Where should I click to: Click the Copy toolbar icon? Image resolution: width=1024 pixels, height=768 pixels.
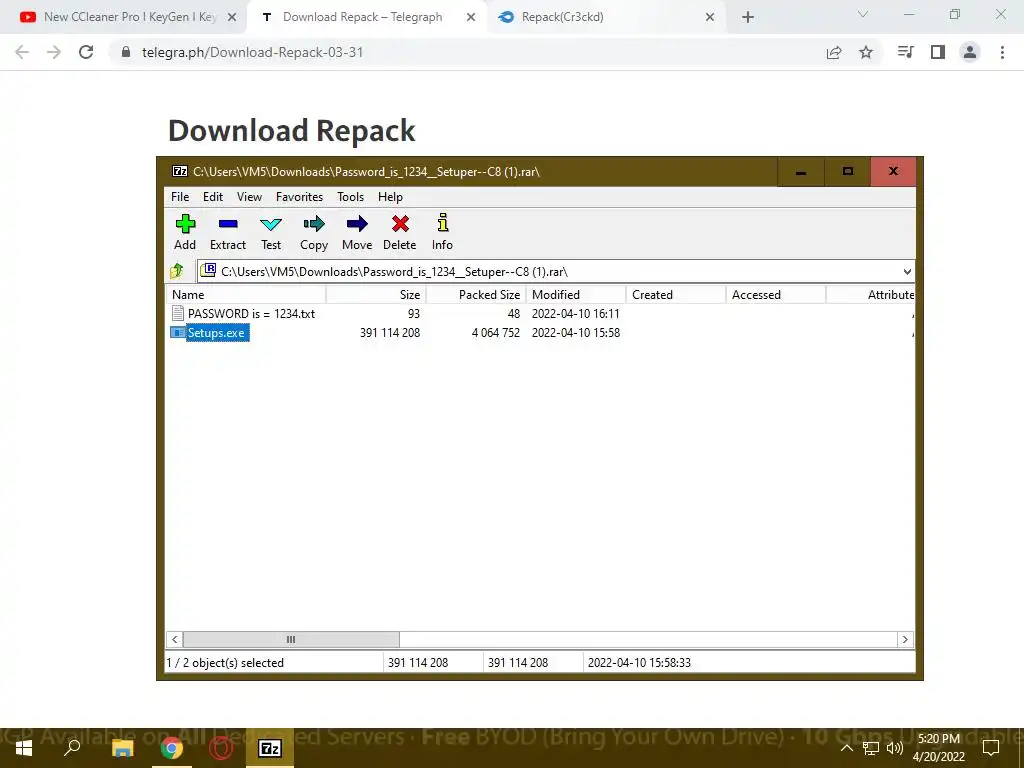pyautogui.click(x=314, y=225)
